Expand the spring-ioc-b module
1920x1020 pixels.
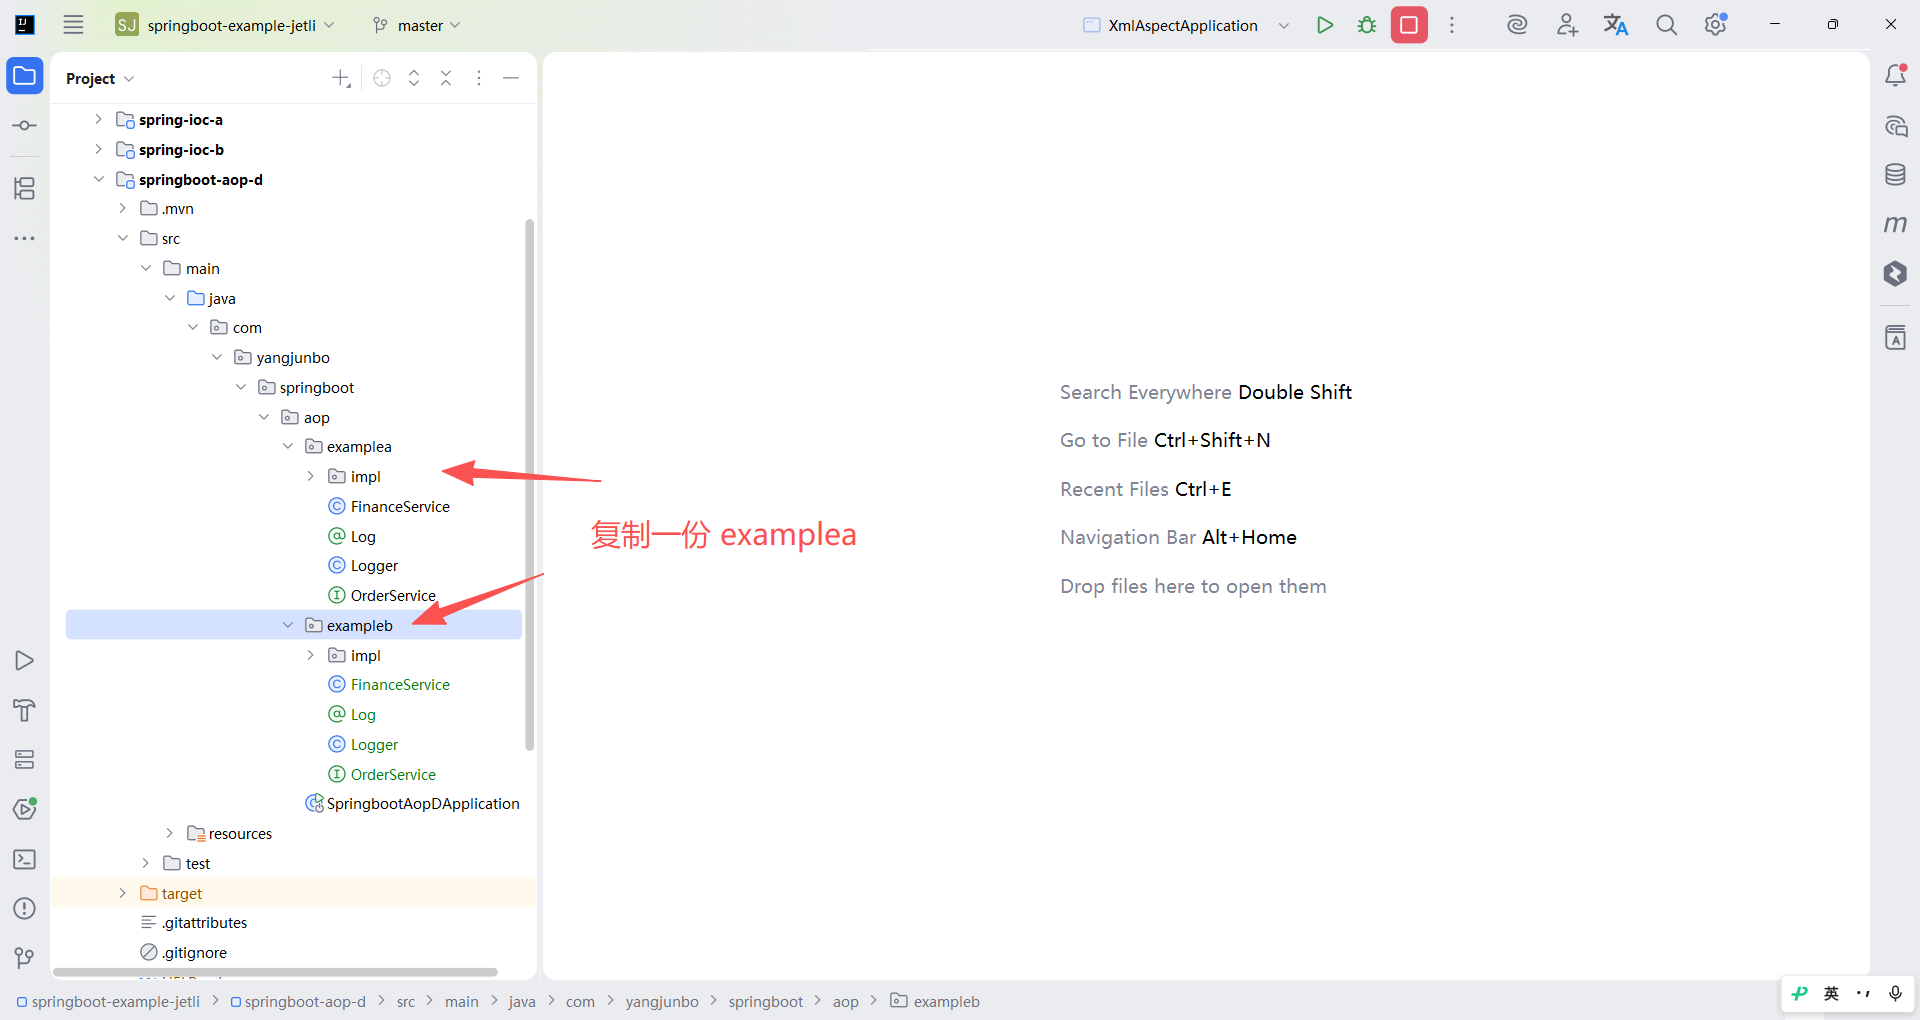click(98, 149)
